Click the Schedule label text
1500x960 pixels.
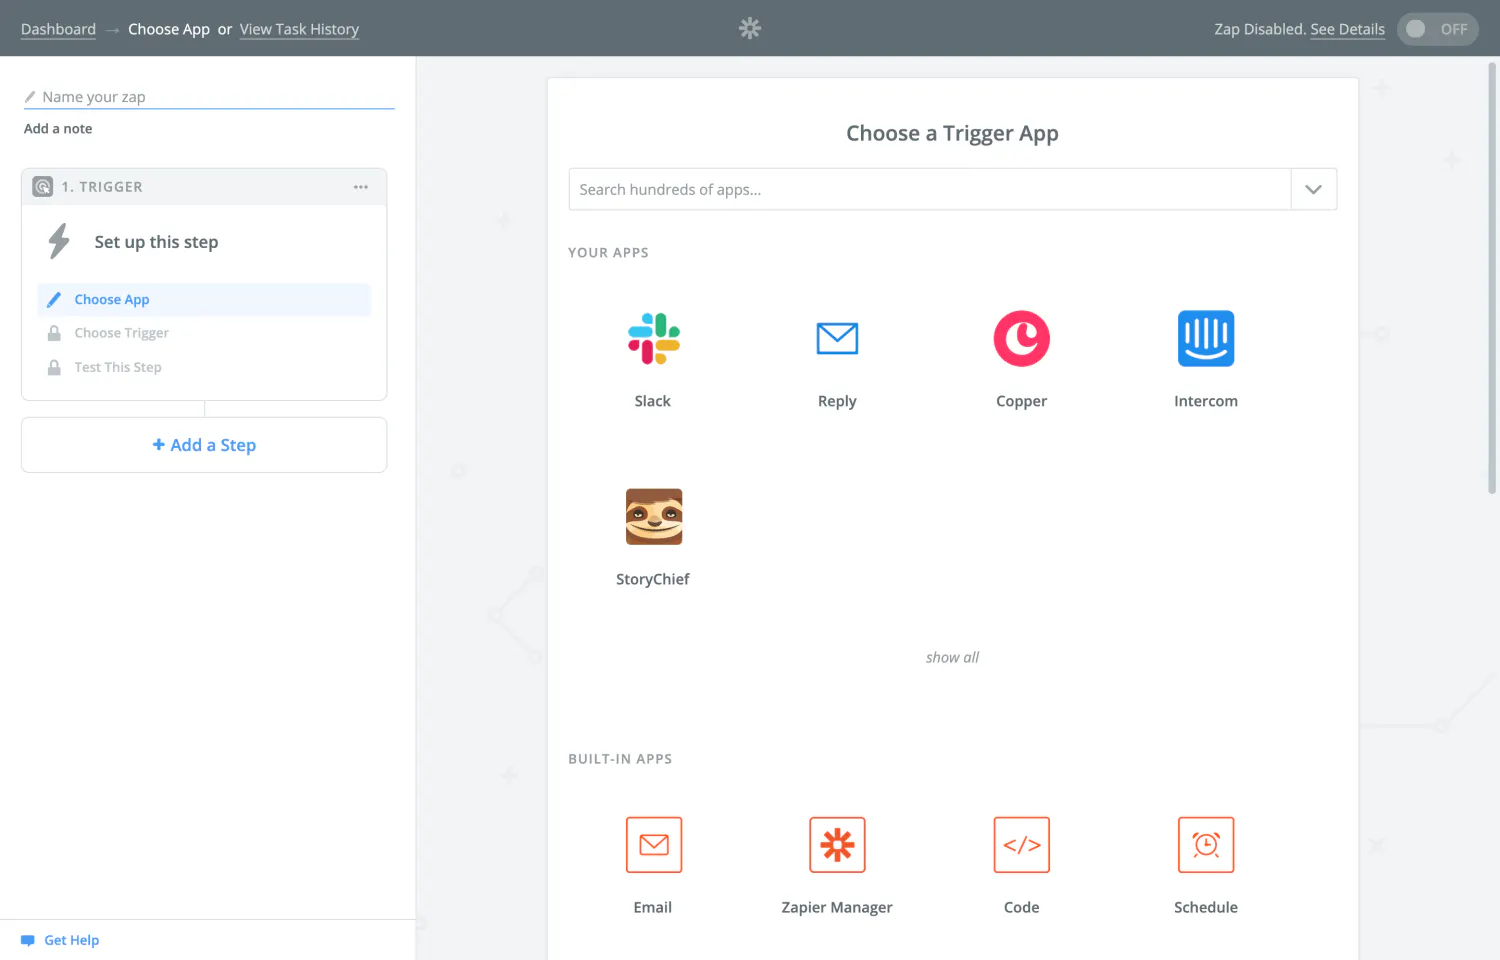coord(1206,907)
